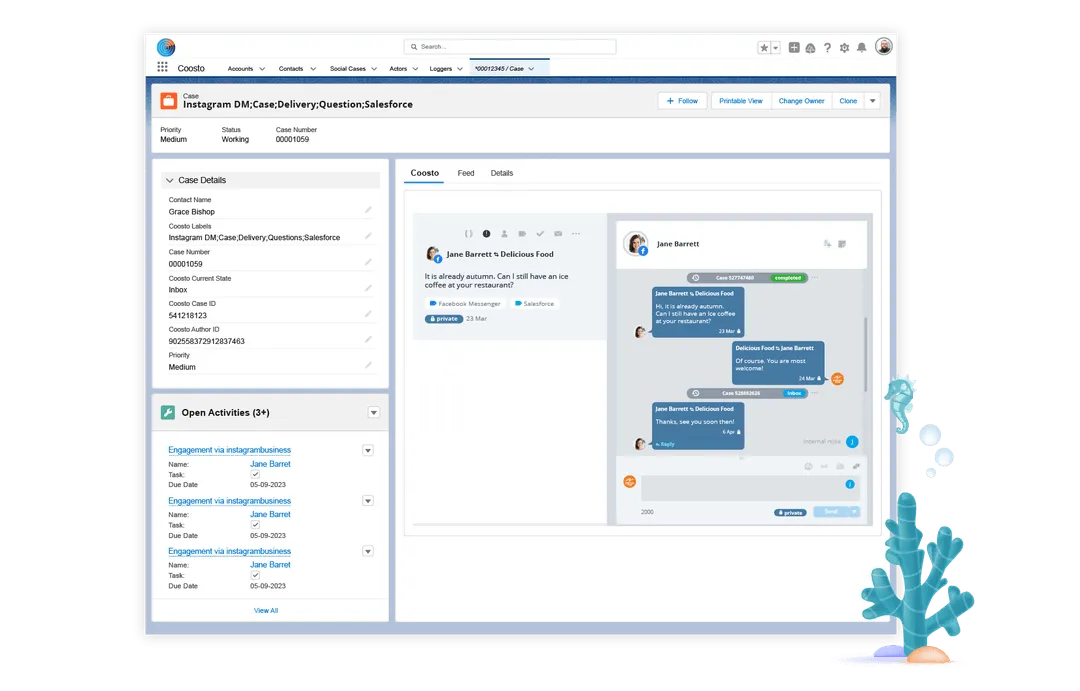Edit the Coosto Author ID pencil icon

point(368,340)
